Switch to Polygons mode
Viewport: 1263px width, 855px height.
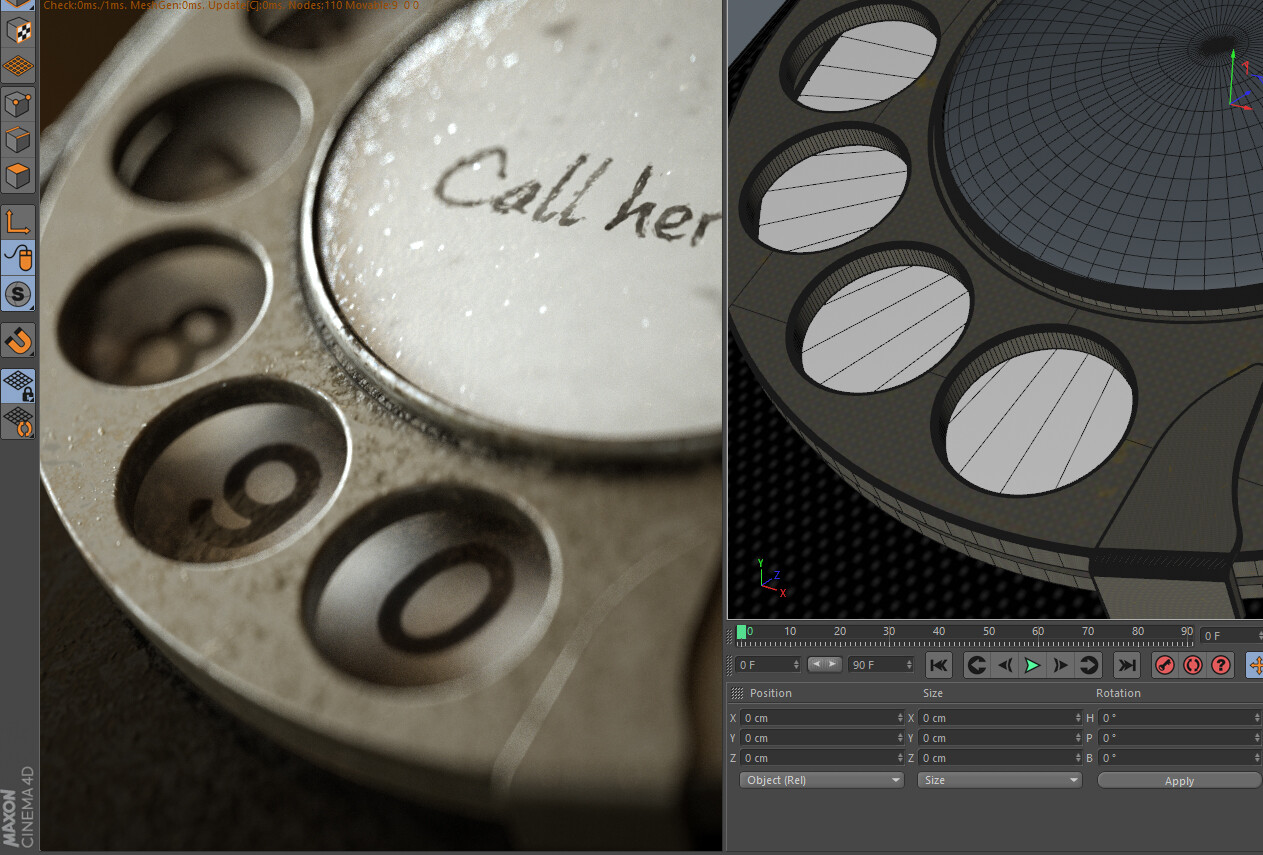pyautogui.click(x=19, y=177)
